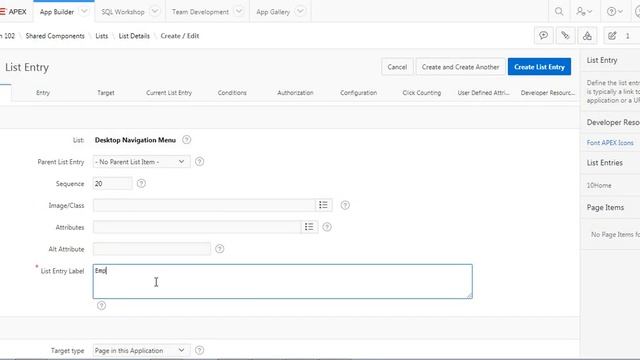Click the Alt Attribute input field
Screen dimensions: 640x360
point(151,249)
